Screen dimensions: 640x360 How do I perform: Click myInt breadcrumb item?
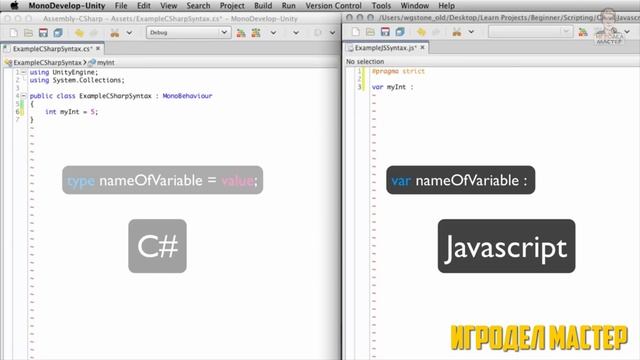tap(106, 62)
